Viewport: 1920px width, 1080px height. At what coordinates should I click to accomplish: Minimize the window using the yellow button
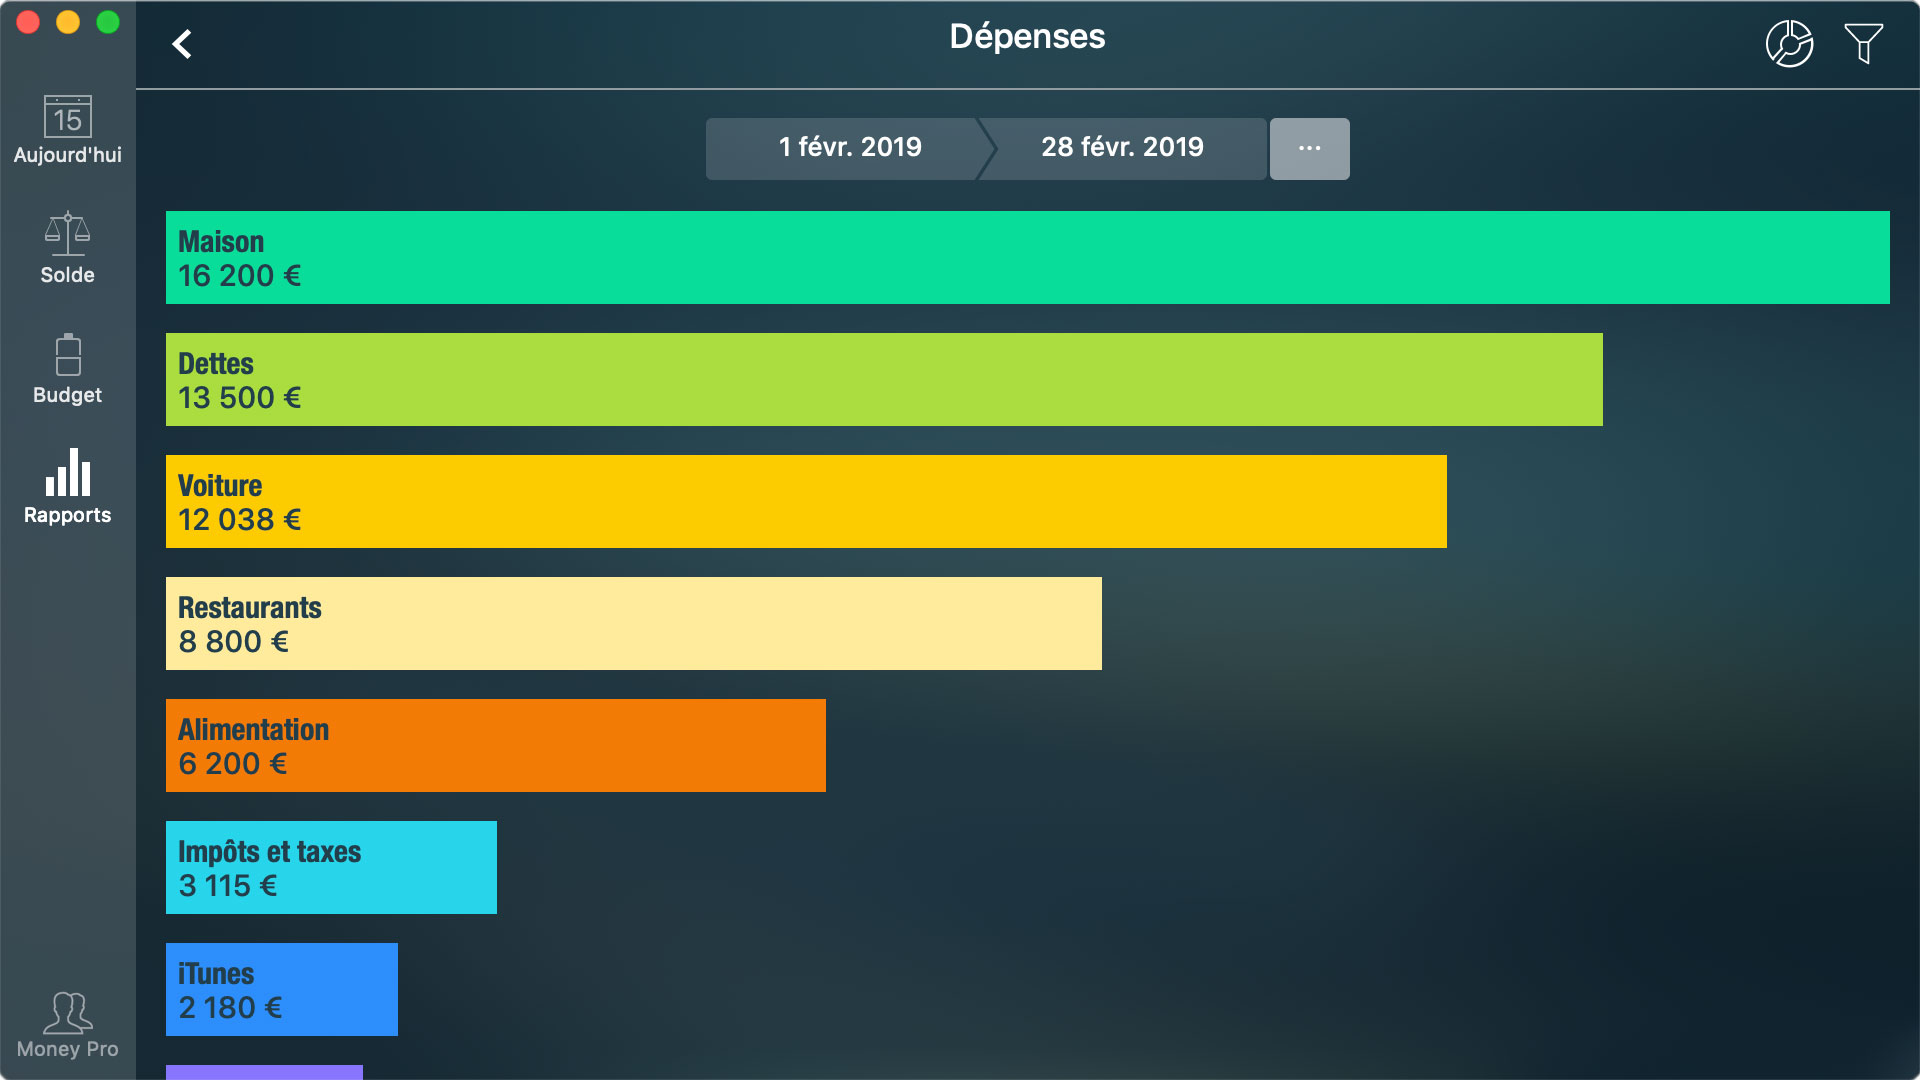[65, 20]
